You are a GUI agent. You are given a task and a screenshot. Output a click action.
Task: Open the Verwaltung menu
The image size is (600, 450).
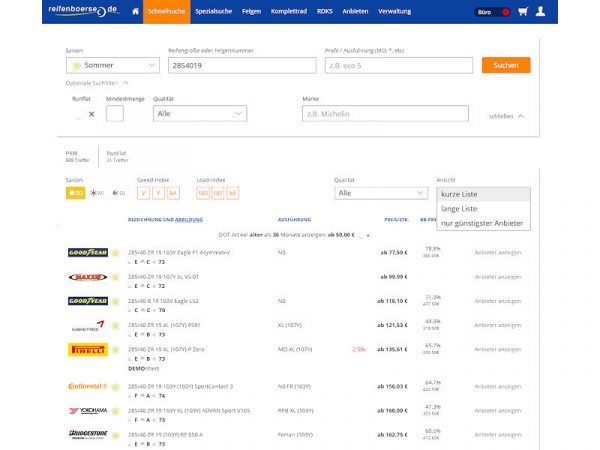pyautogui.click(x=395, y=11)
